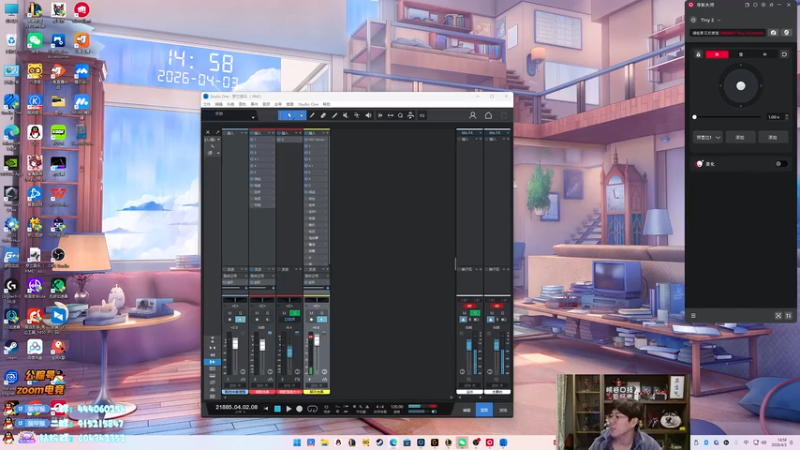This screenshot has width=800, height=450.
Task: Switch to the 编辑 Edit tab at bottom right
Action: tap(466, 410)
